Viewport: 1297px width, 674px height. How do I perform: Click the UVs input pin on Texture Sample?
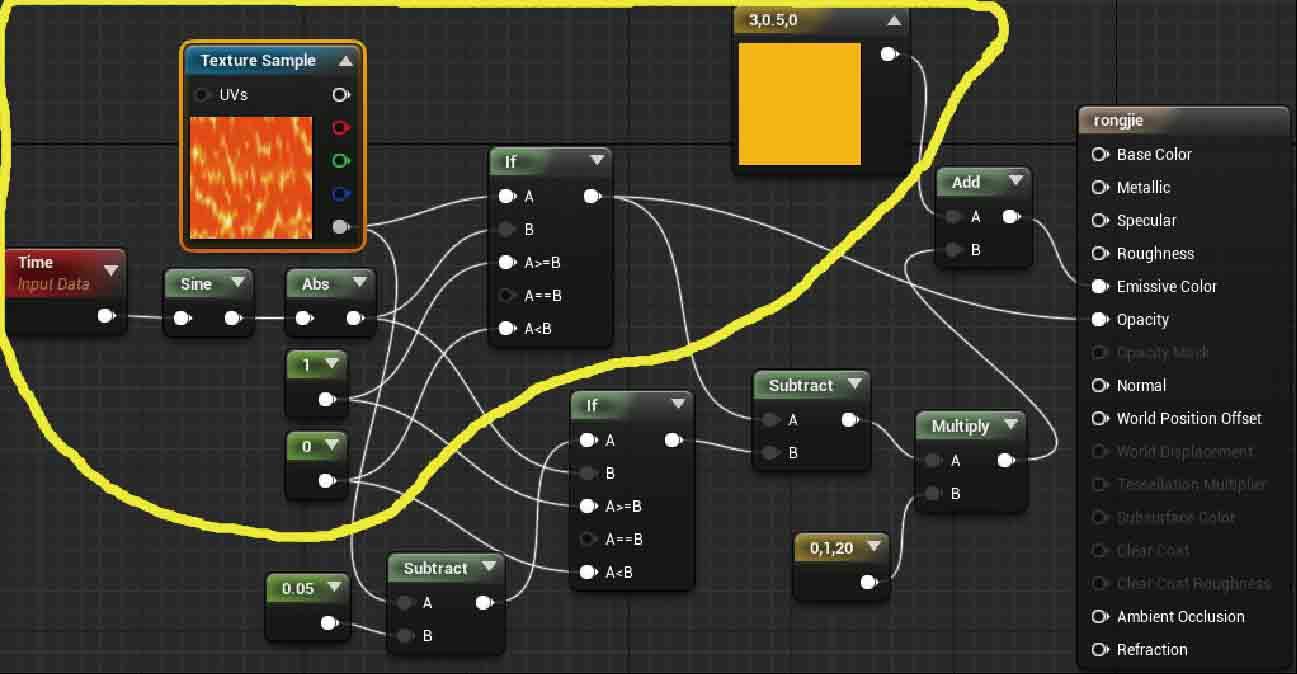pos(202,95)
